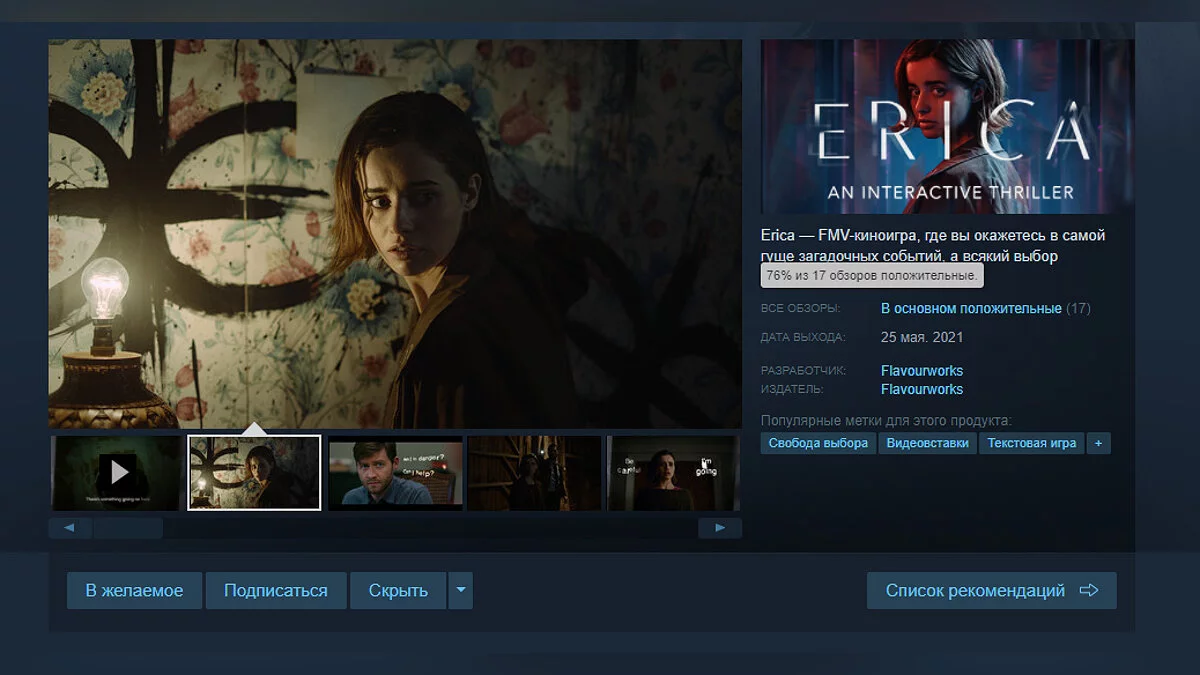Click the 'ВСЕ ОБЗОРЫ:' label
This screenshot has height=675, width=1200.
[800, 309]
